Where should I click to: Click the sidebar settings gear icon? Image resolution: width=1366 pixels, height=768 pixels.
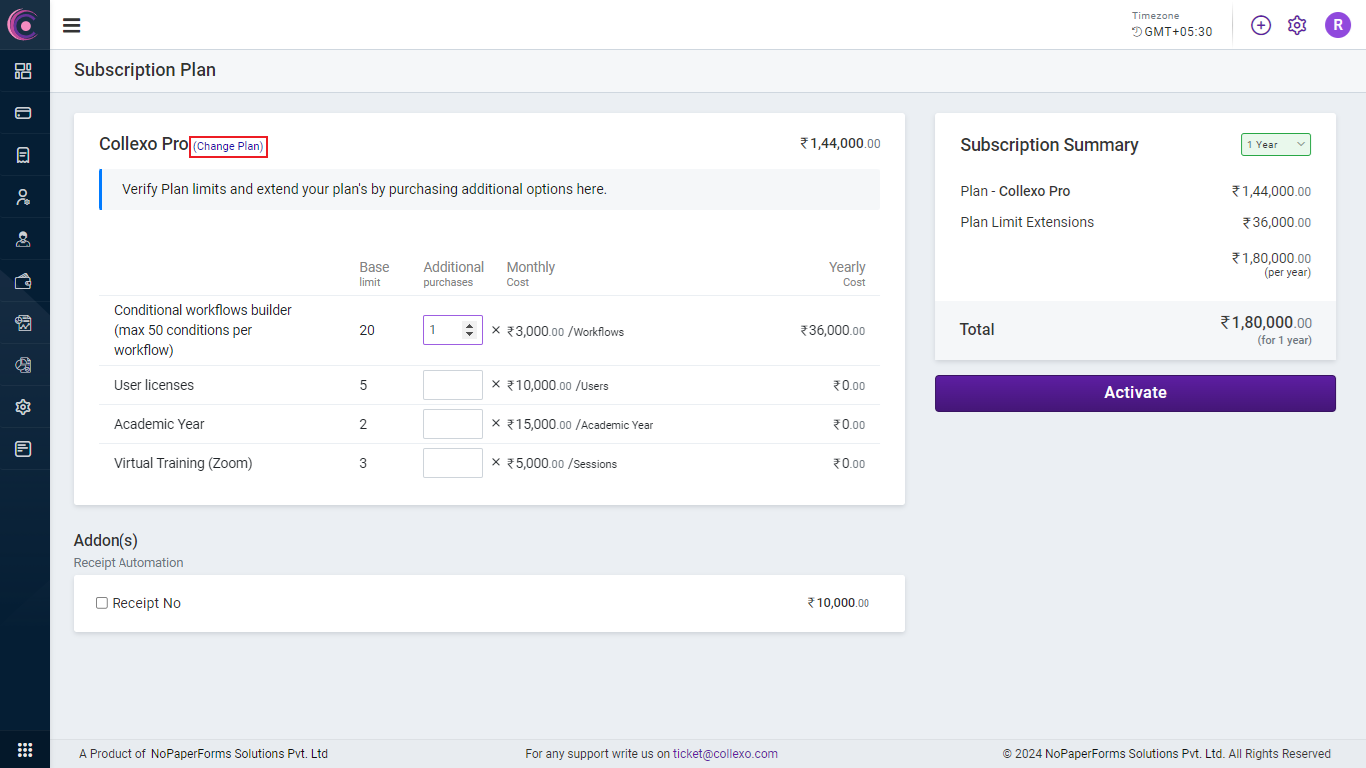(x=23, y=407)
